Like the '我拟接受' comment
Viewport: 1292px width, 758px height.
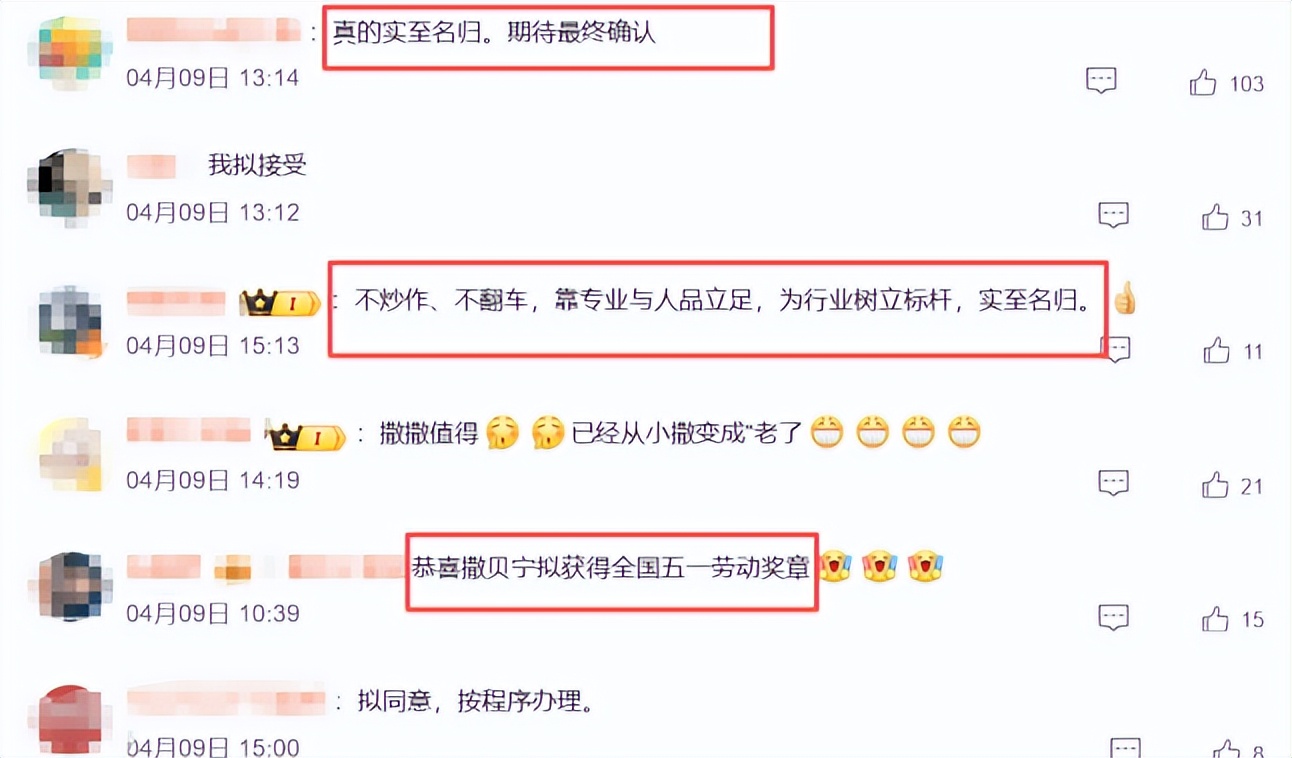1215,216
